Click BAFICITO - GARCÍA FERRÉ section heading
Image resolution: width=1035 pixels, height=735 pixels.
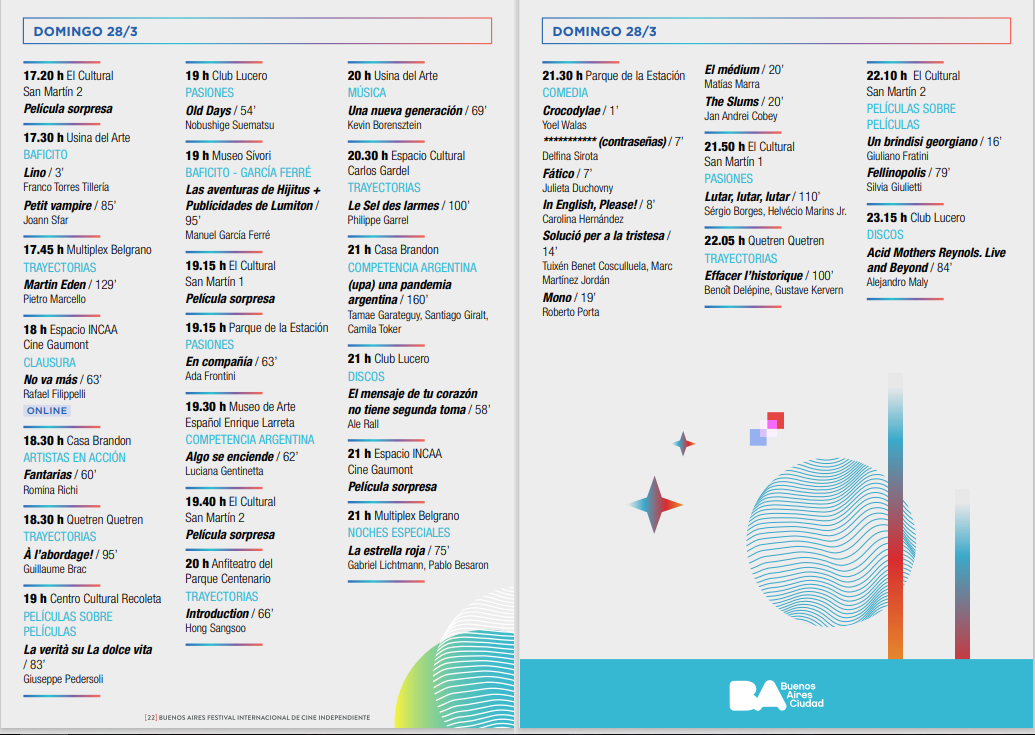click(x=248, y=173)
